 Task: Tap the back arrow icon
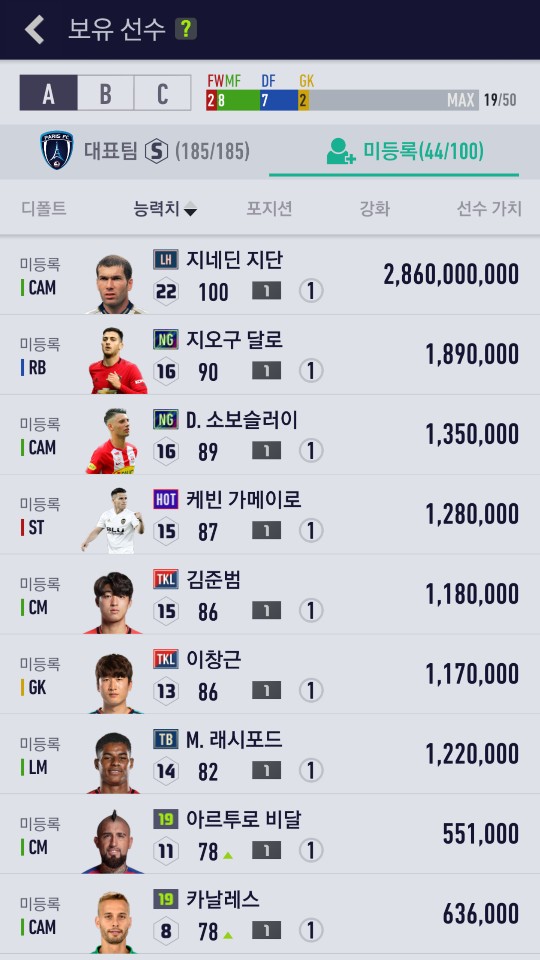34,29
